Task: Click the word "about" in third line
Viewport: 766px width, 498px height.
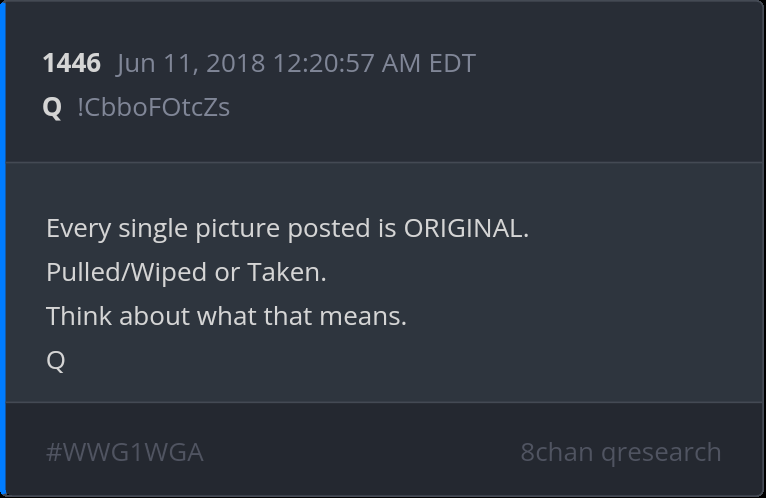Action: pos(155,317)
